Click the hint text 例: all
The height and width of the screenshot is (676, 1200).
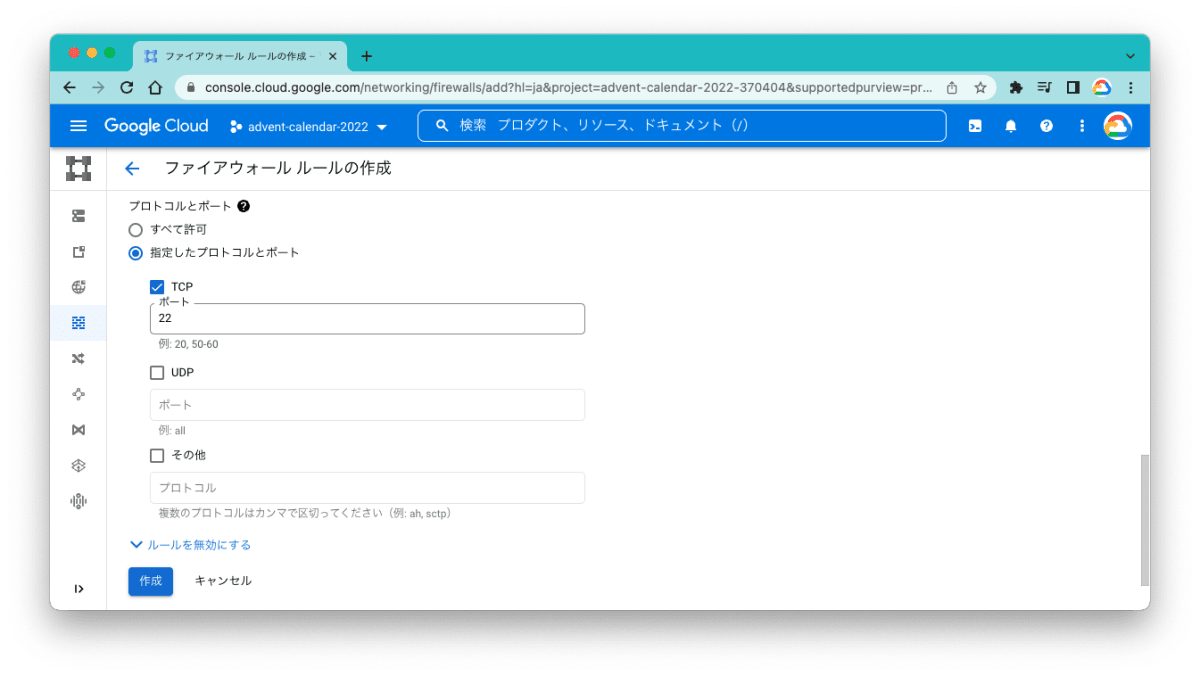pyautogui.click(x=172, y=431)
